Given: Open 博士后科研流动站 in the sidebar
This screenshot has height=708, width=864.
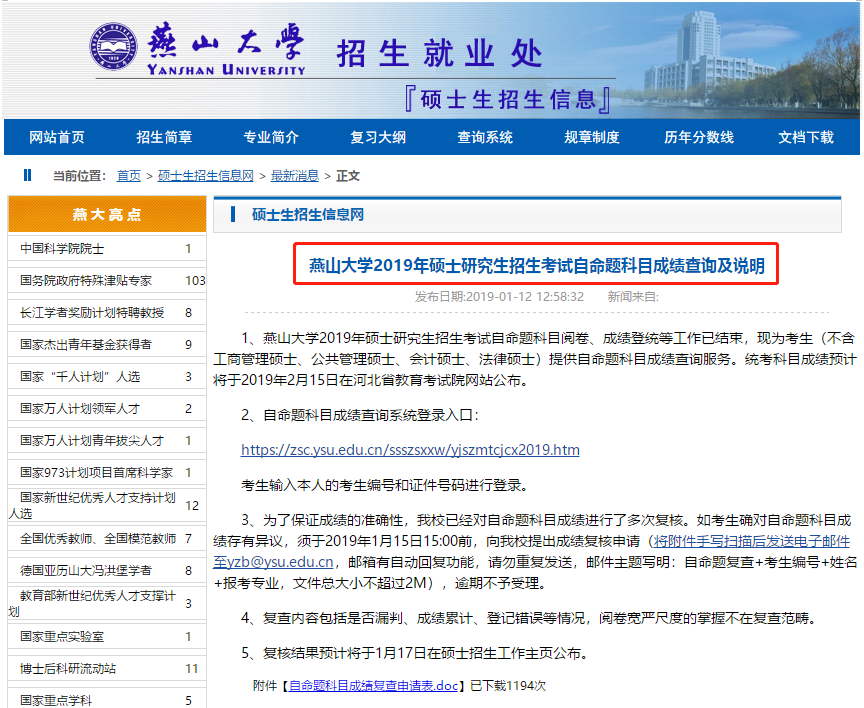Looking at the screenshot, I should (68, 668).
